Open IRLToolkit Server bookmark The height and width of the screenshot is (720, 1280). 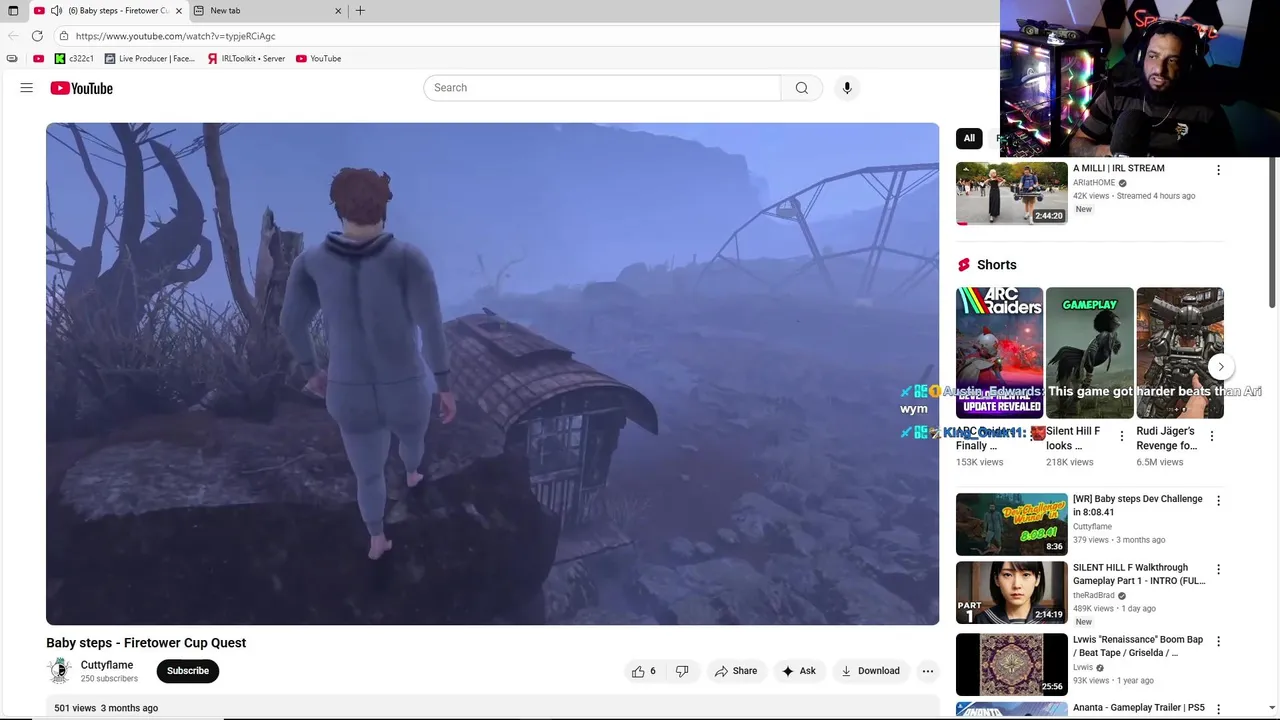point(246,59)
